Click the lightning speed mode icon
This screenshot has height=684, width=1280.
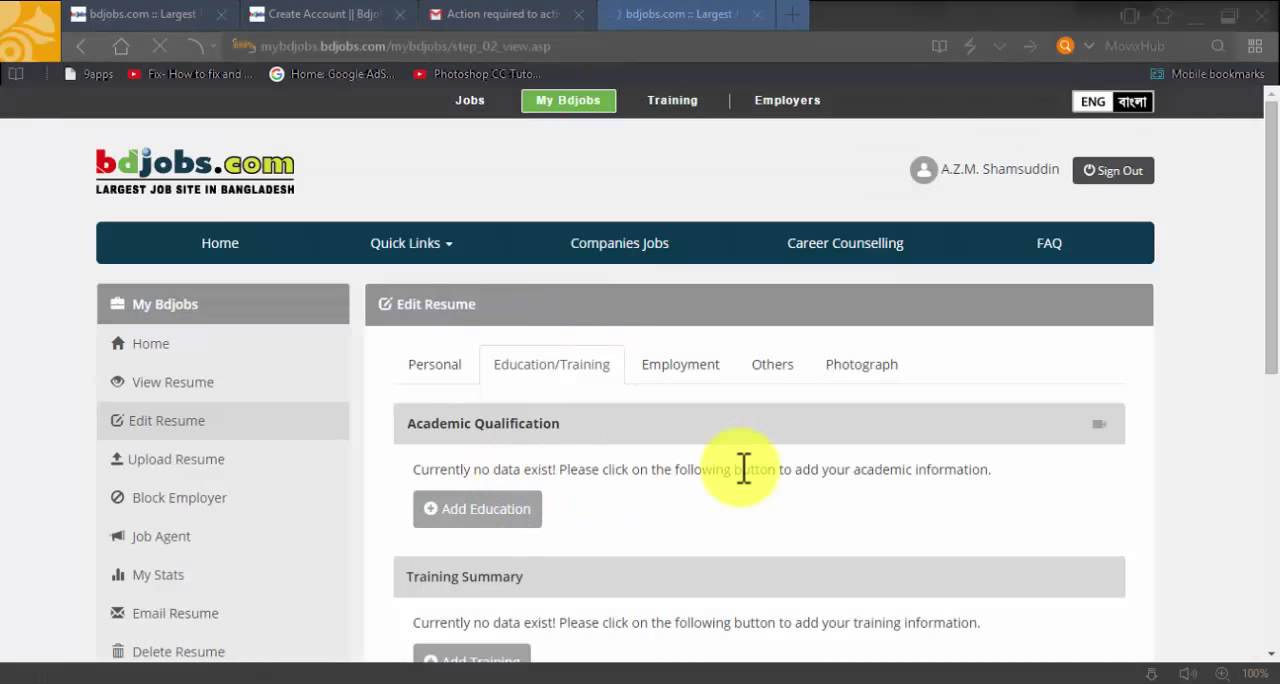point(970,46)
